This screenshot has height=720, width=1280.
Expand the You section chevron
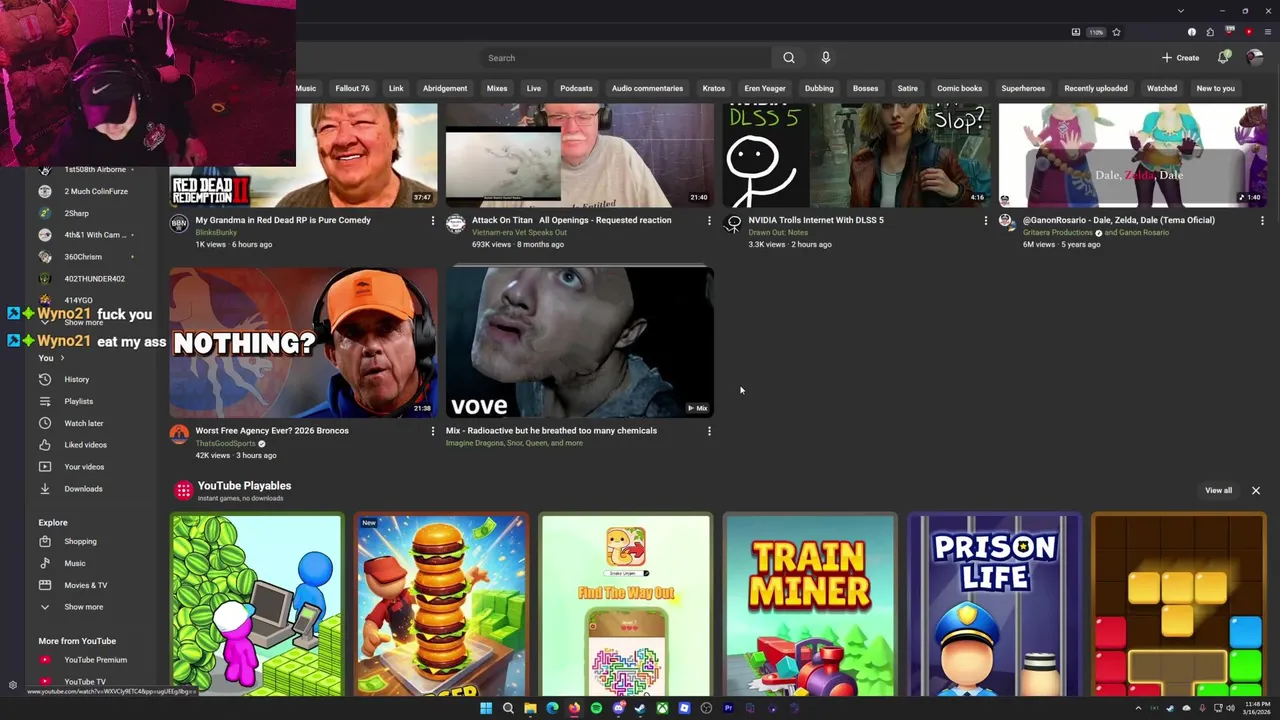coord(62,358)
